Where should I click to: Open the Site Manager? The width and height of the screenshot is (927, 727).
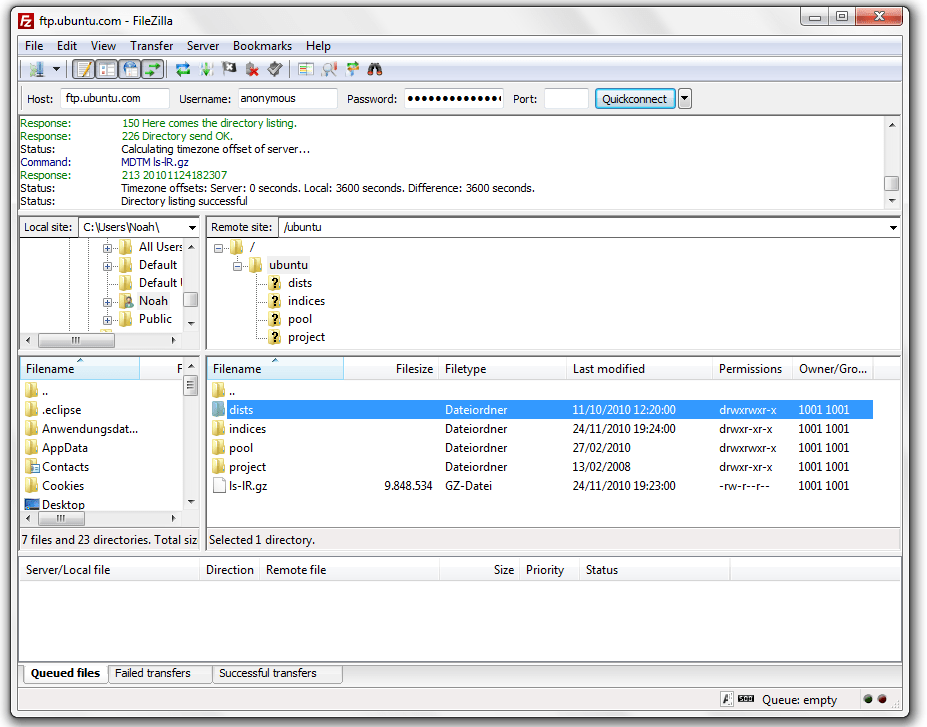point(36,68)
